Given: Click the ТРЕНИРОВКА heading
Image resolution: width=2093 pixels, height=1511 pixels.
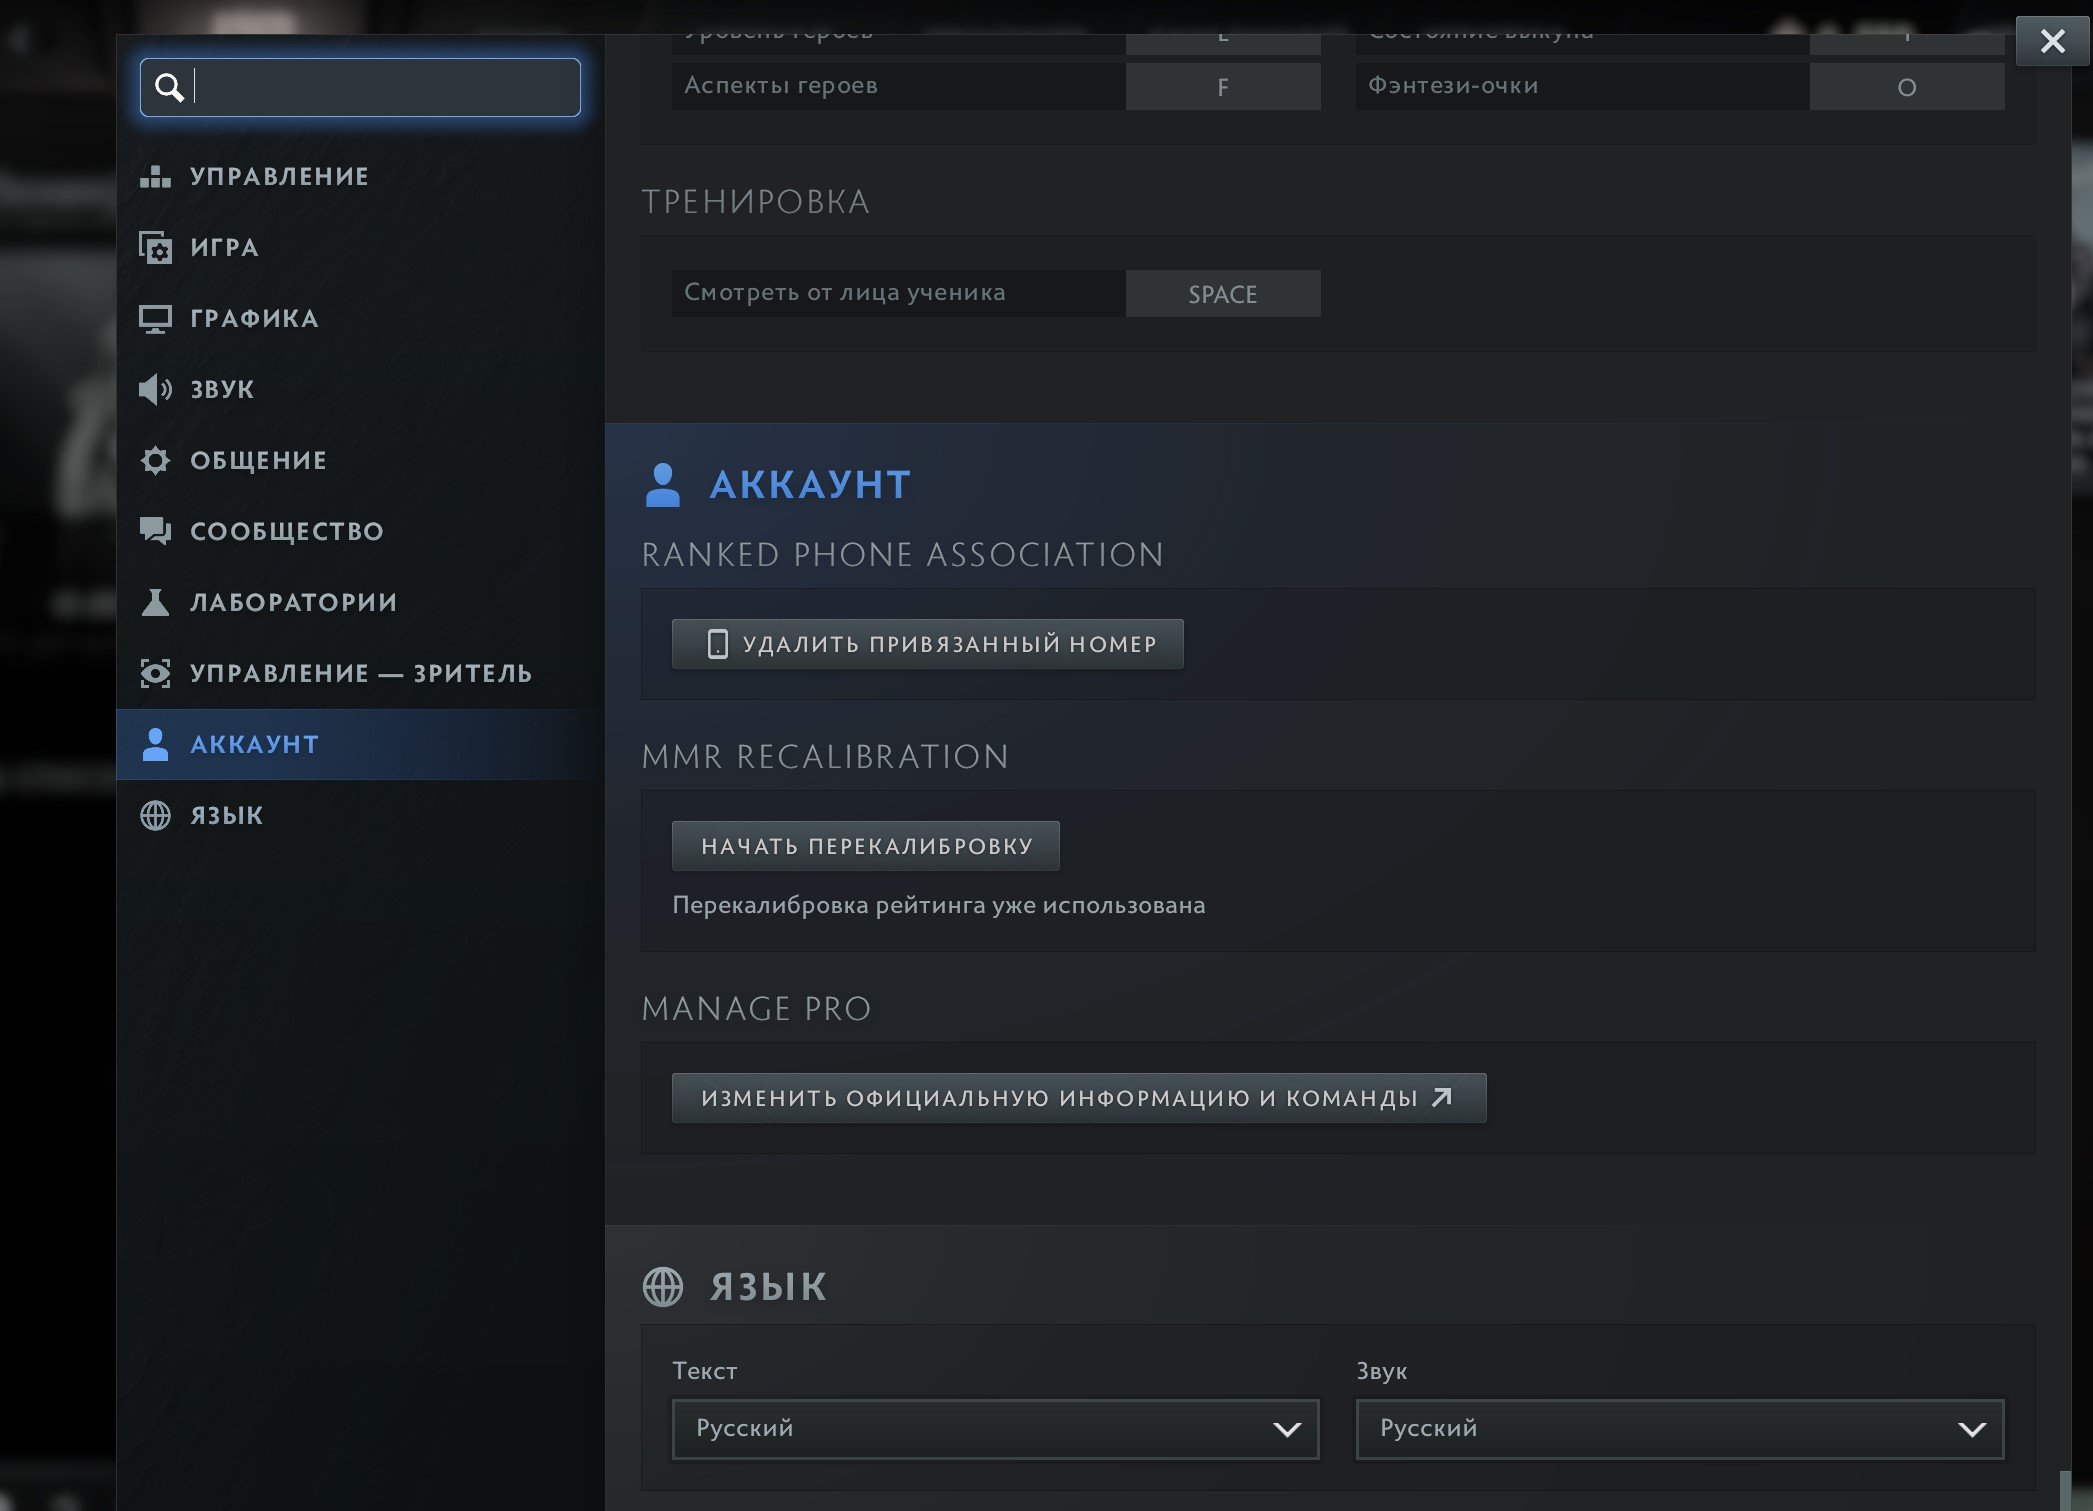Looking at the screenshot, I should click(x=755, y=202).
